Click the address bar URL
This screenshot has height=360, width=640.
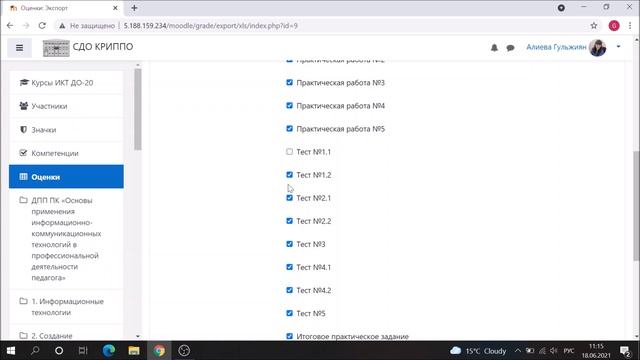[x=211, y=26]
